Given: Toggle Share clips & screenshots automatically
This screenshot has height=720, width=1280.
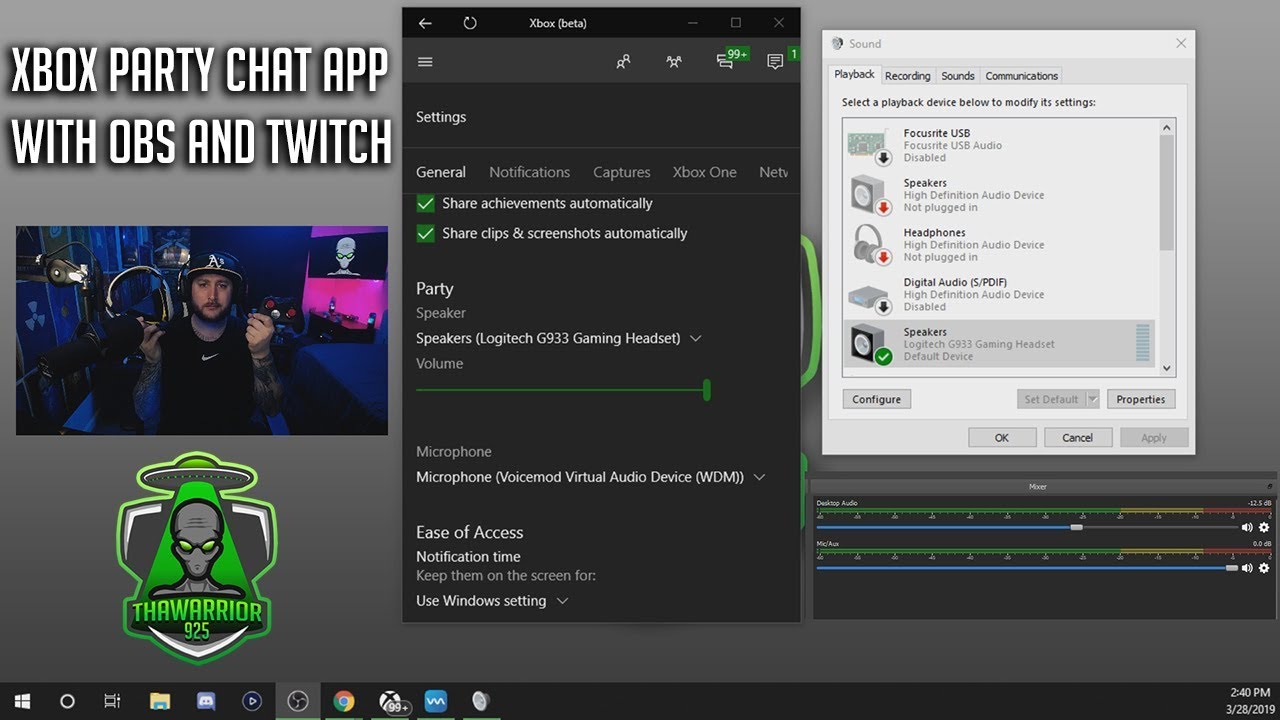Looking at the screenshot, I should tap(426, 233).
